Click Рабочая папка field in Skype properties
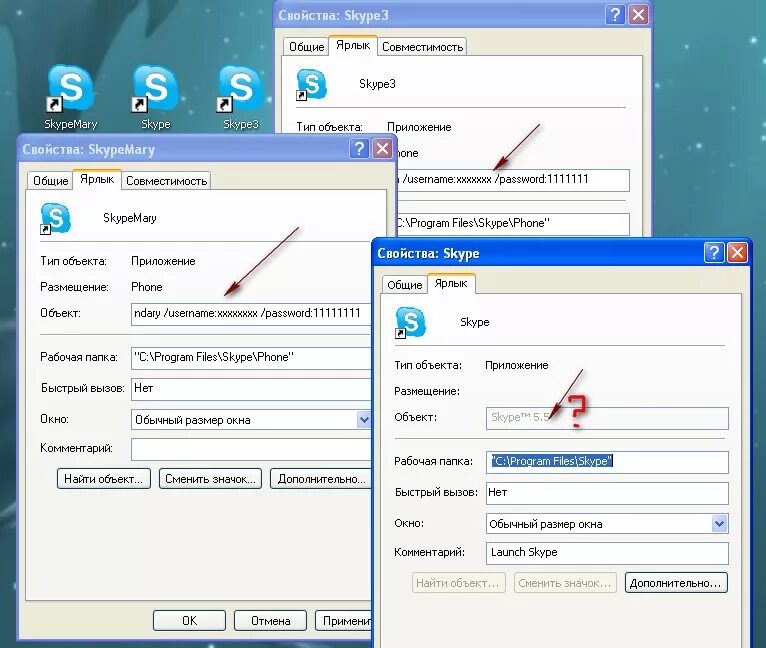The height and width of the screenshot is (648, 766). click(607, 462)
